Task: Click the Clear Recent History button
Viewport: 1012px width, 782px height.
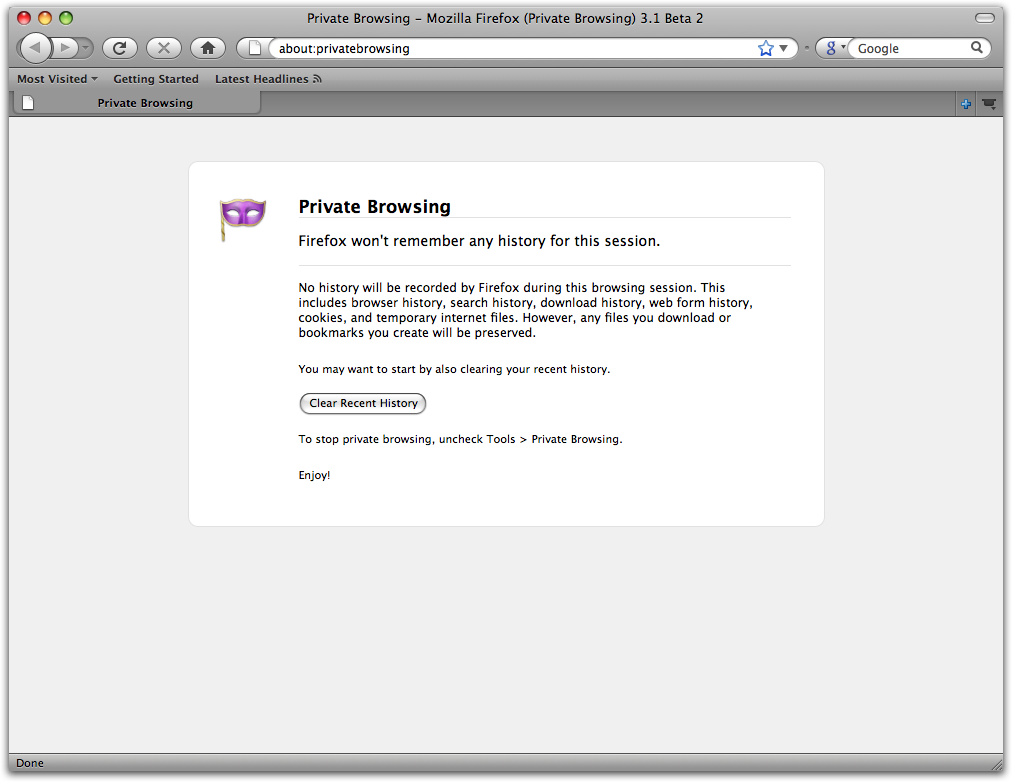Action: click(363, 403)
